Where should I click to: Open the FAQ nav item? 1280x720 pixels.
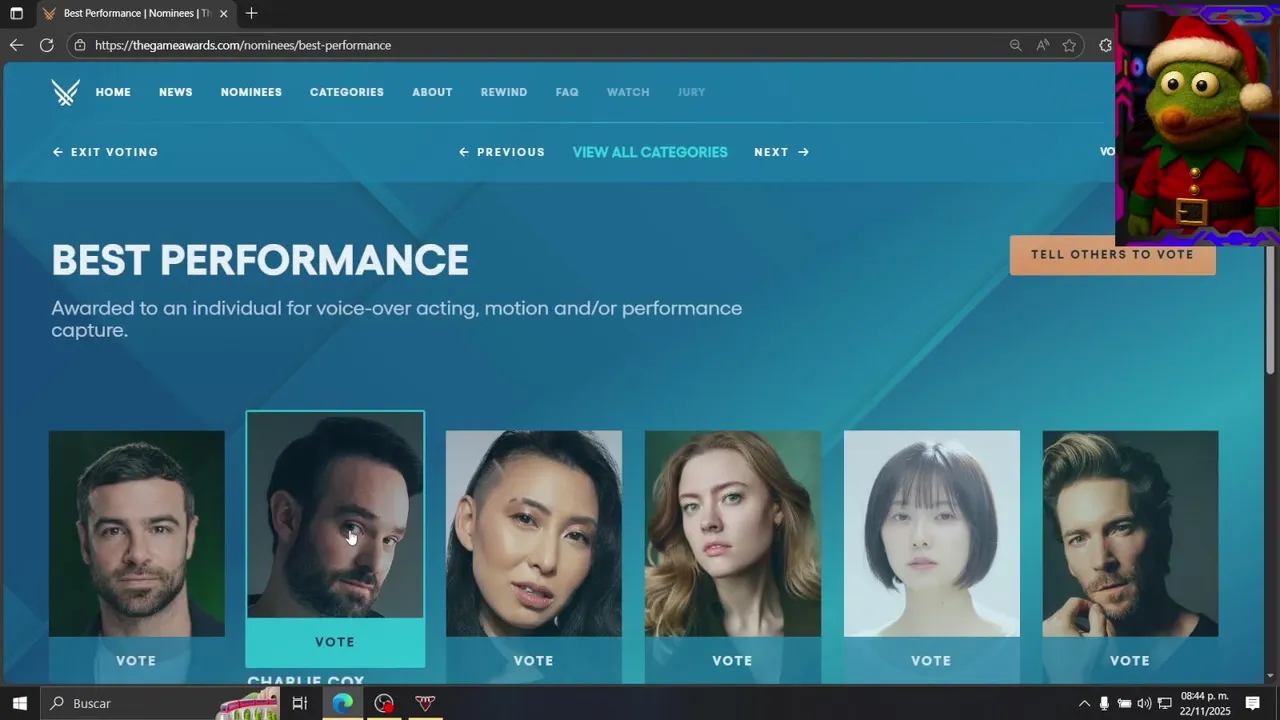click(x=567, y=92)
